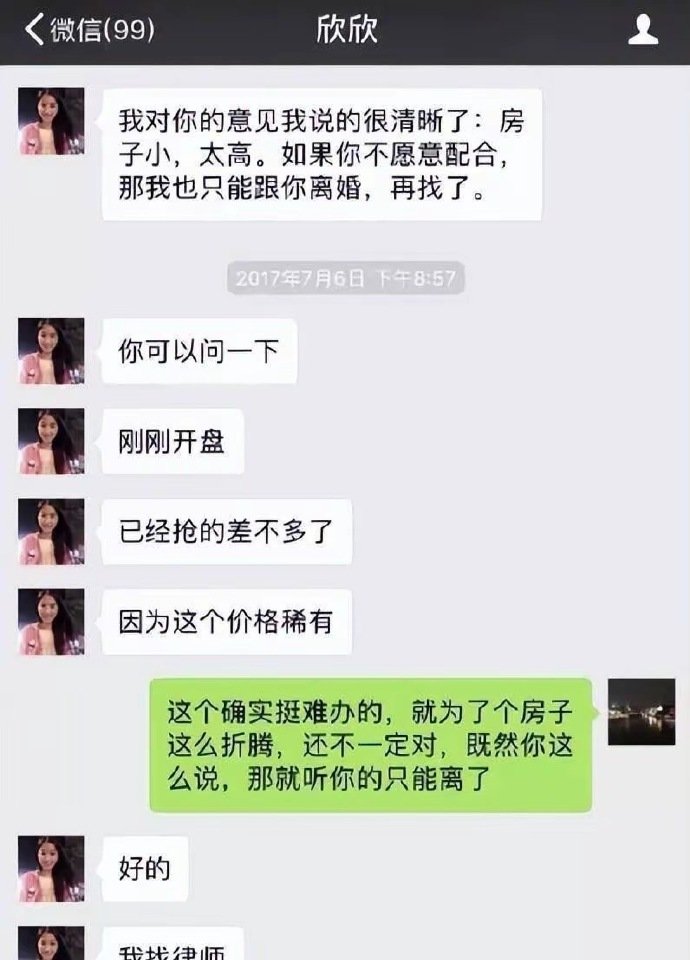Select message bubble 已经抢的差不多了
Image resolution: width=690 pixels, height=960 pixels.
click(225, 531)
